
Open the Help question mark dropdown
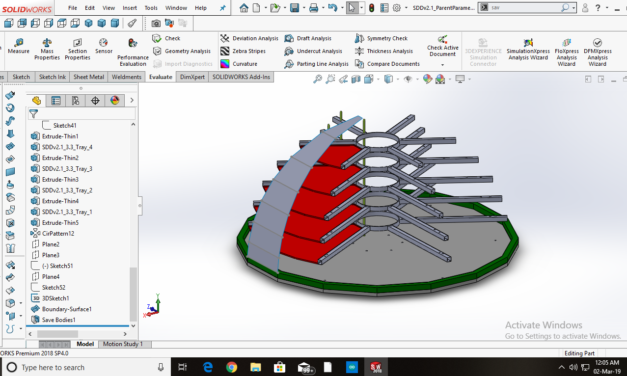pyautogui.click(x=598, y=8)
